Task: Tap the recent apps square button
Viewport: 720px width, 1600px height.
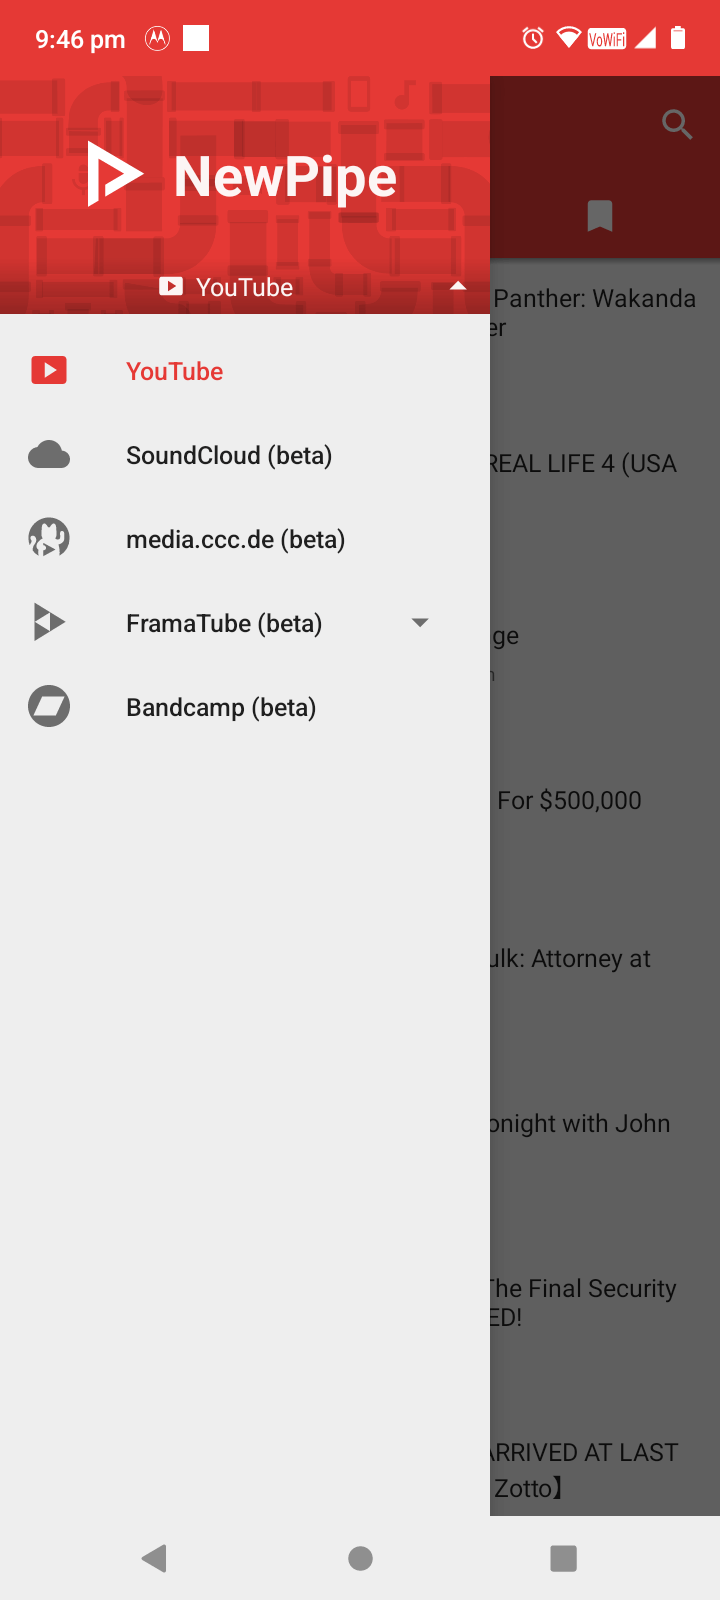Action: pyautogui.click(x=563, y=1558)
